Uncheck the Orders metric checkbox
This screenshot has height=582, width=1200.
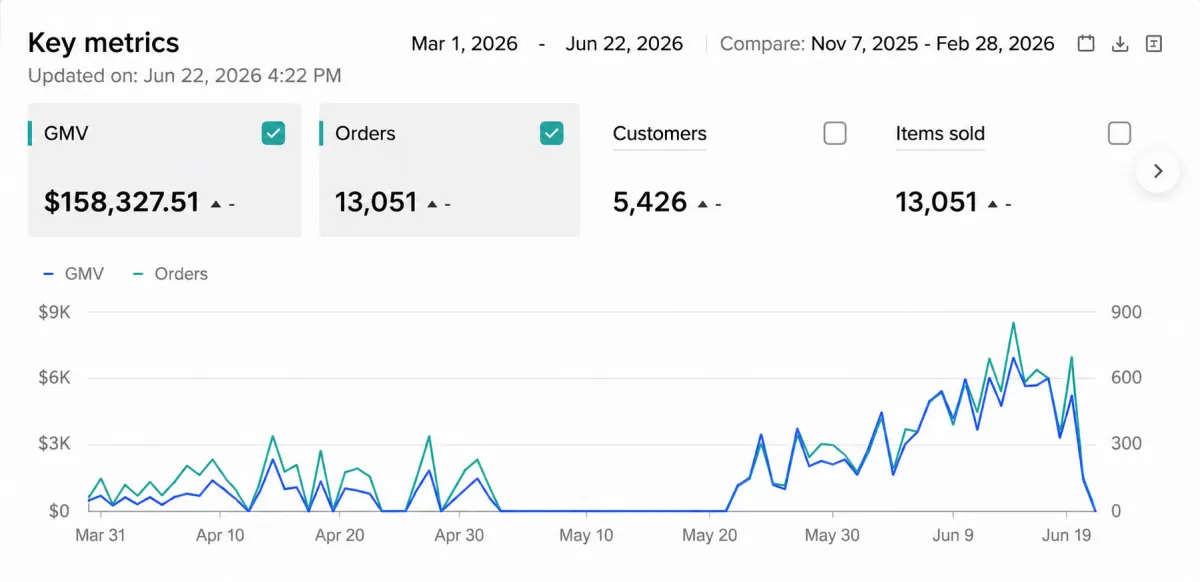pos(551,133)
